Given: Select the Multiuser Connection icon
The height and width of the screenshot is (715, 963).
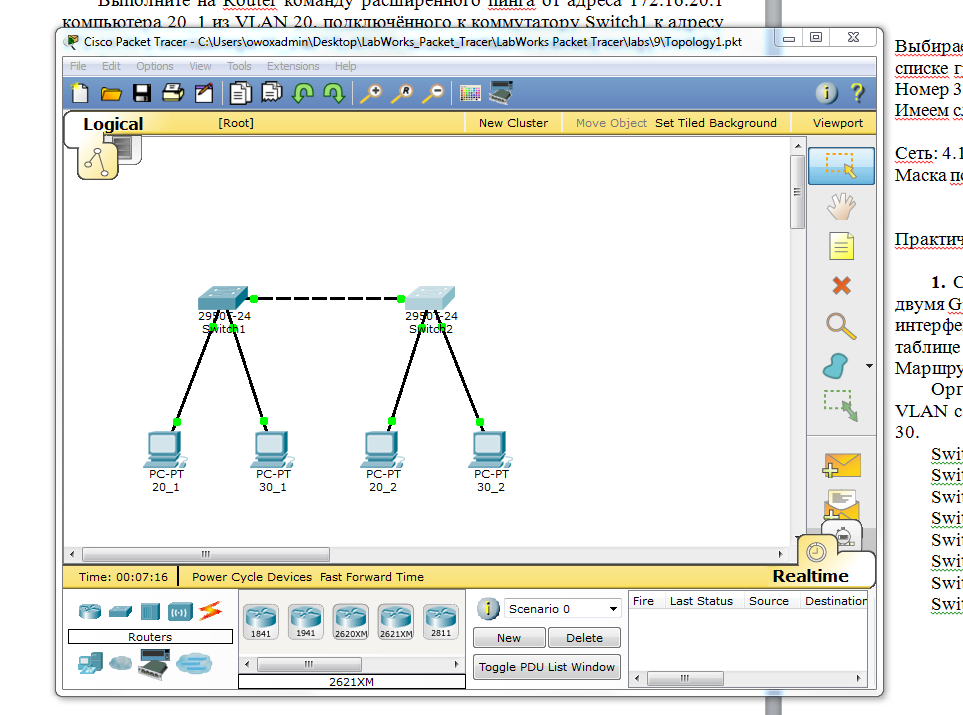Looking at the screenshot, I should tap(194, 663).
